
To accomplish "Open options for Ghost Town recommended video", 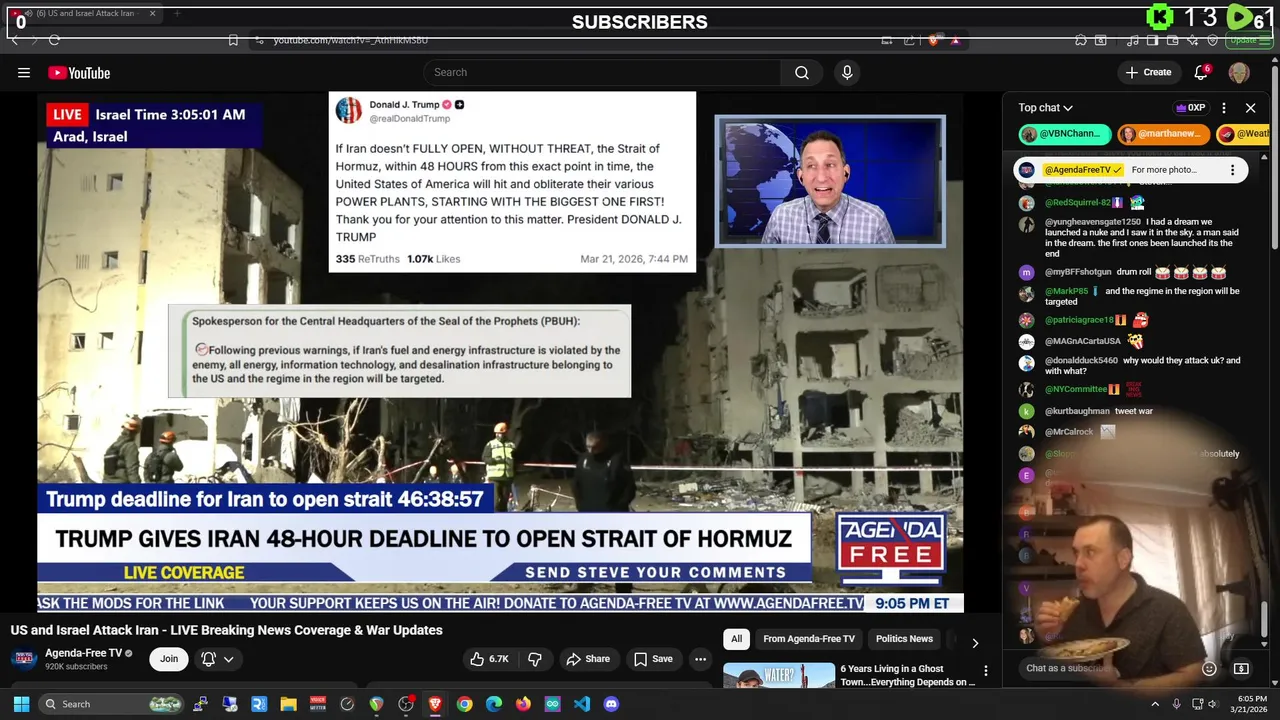I will pos(986,671).
